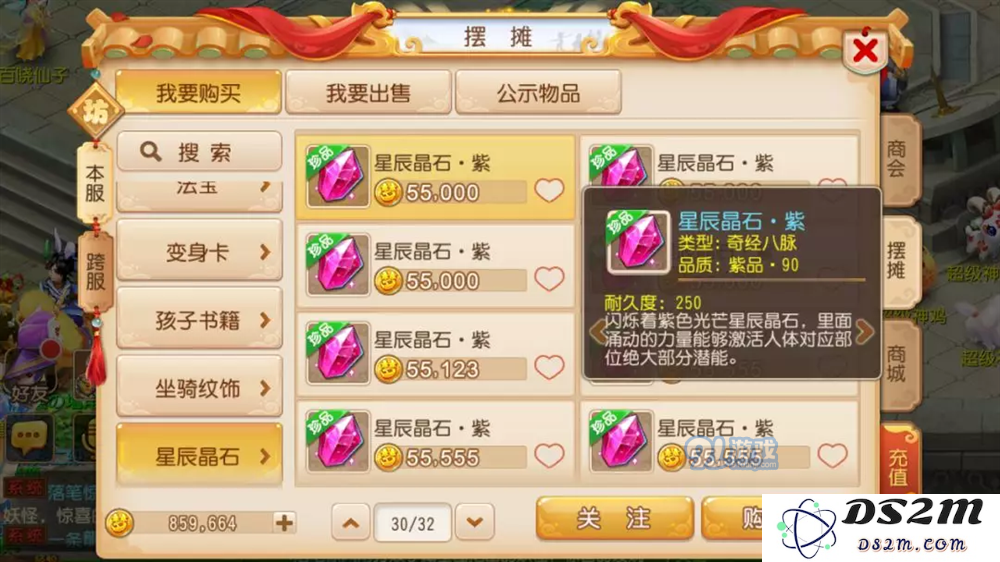Toggle heart on left 55,555 listing
Image resolution: width=1000 pixels, height=562 pixels.
(x=549, y=455)
